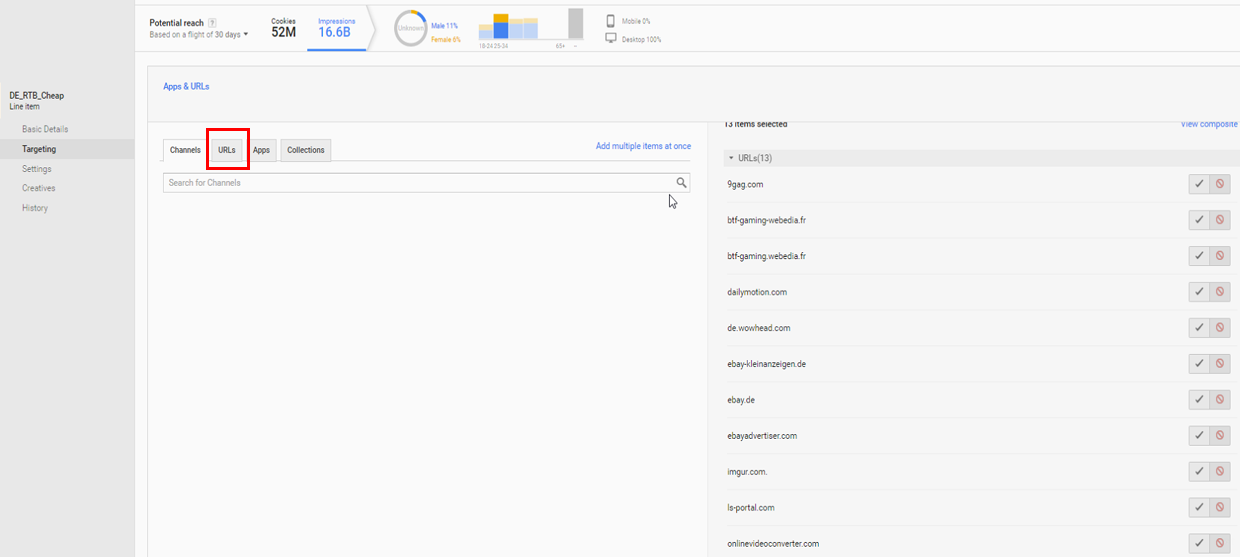Include ls-portal.com with its checkmark button
Viewport: 1240px width, 557px height.
(1199, 508)
